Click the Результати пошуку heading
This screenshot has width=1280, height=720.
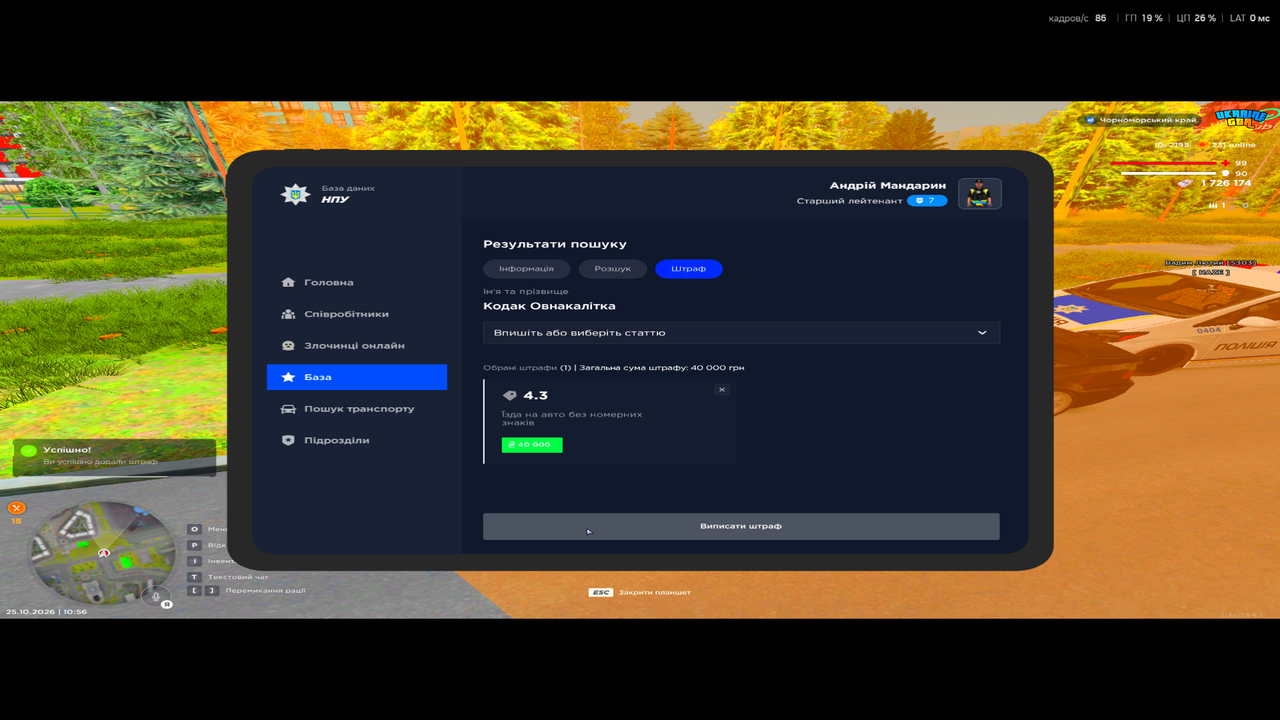pyautogui.click(x=555, y=244)
